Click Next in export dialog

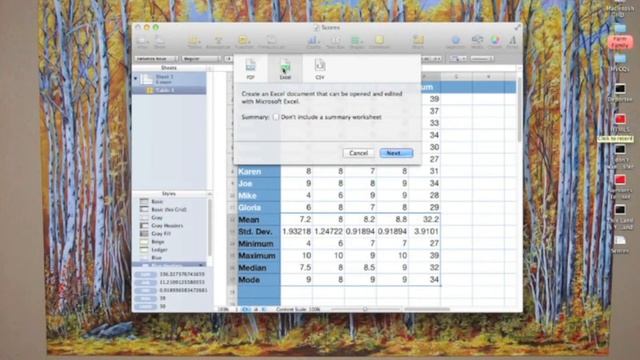click(x=396, y=153)
